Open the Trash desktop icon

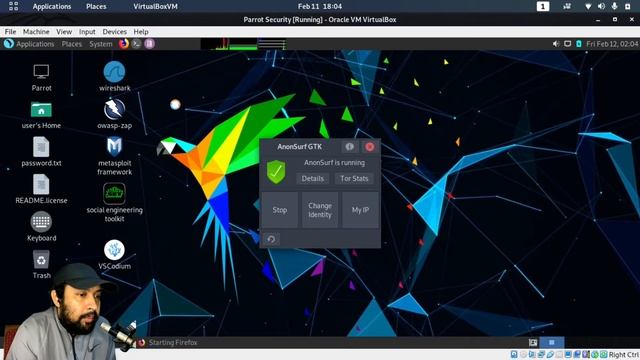(x=41, y=260)
